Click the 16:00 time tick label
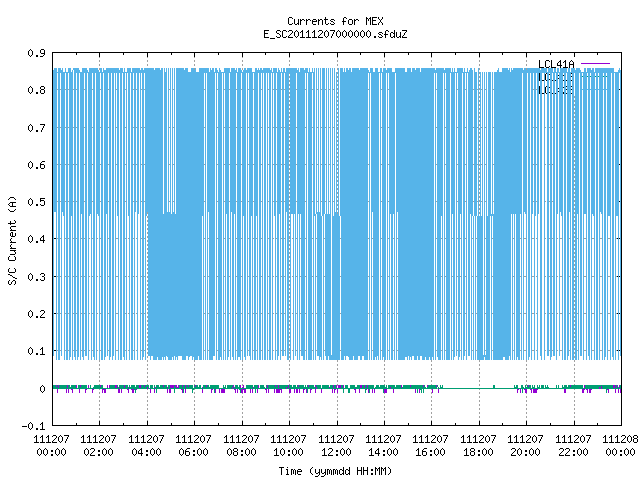Viewport: 640px width, 480px height. [430, 452]
